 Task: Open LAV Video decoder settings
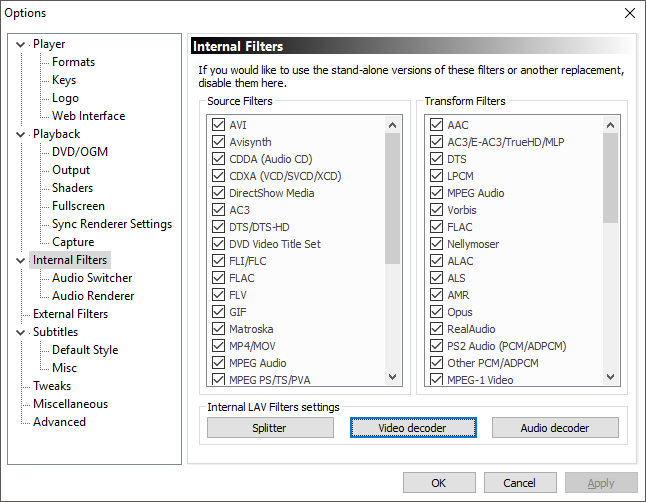[413, 427]
